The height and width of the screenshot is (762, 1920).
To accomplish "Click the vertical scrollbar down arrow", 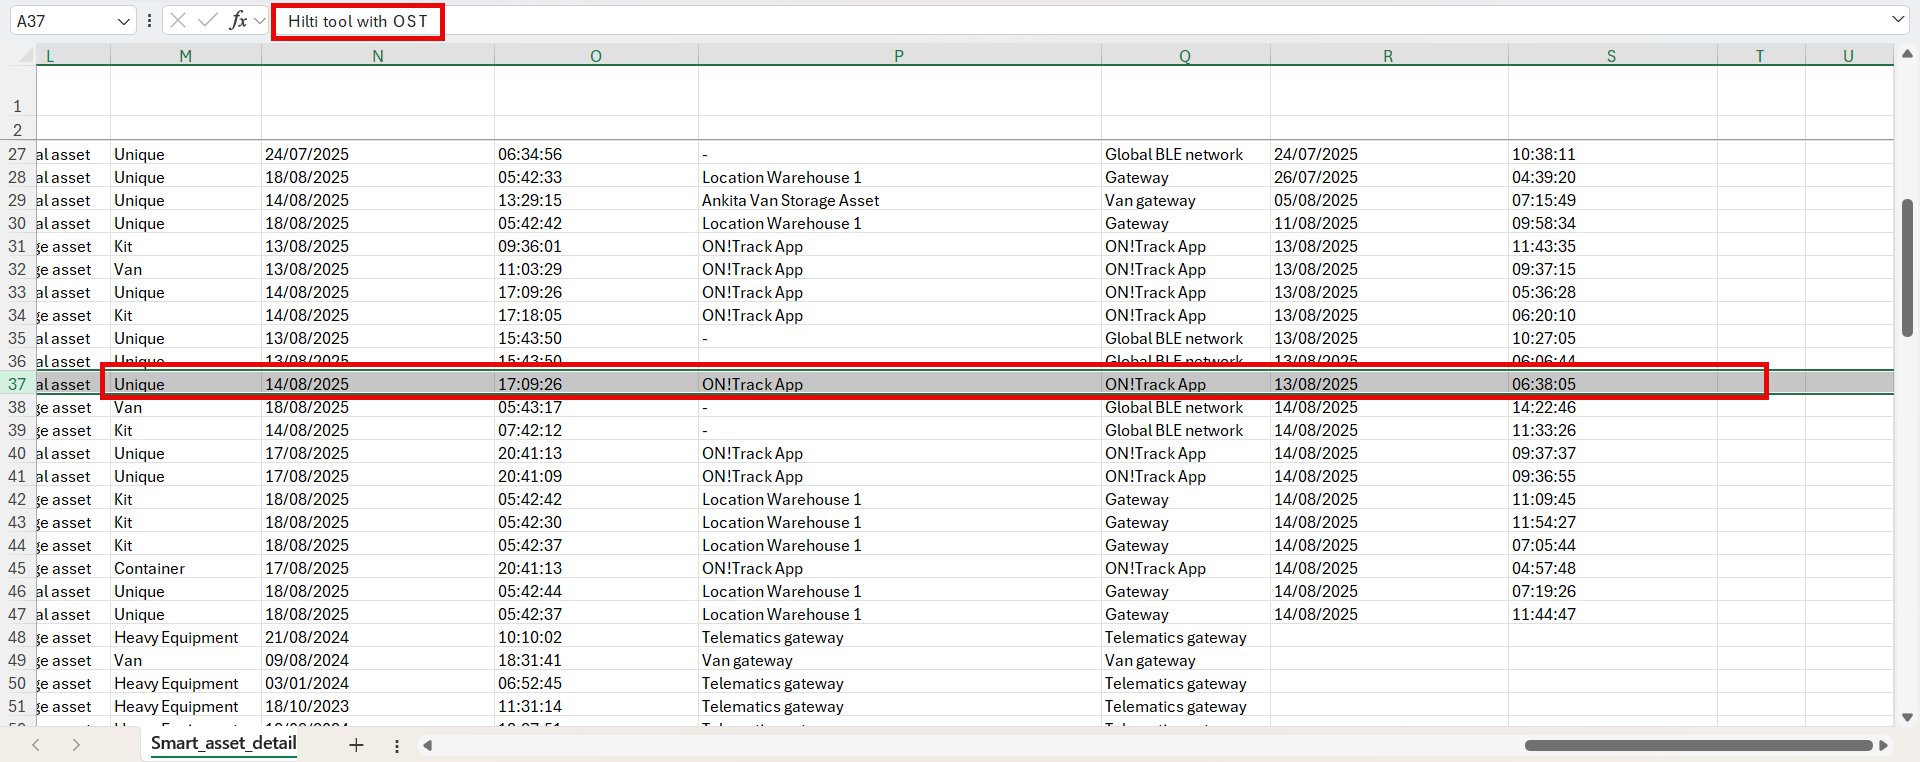I will pyautogui.click(x=1907, y=717).
